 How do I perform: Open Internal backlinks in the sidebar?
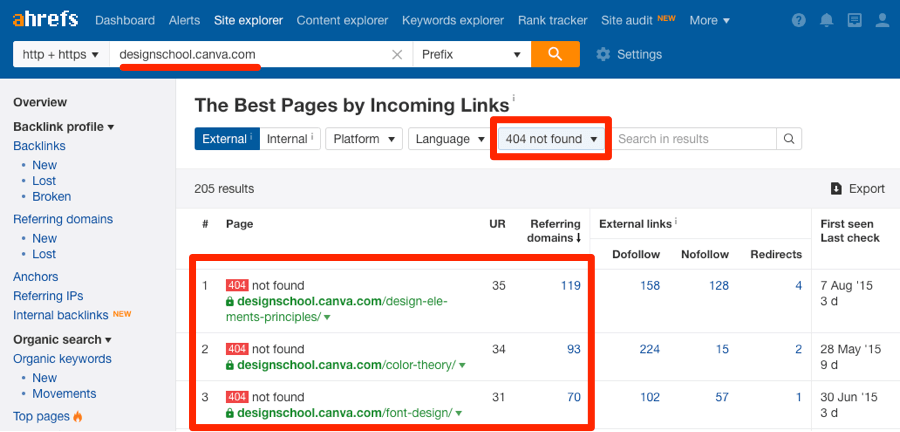tap(61, 315)
